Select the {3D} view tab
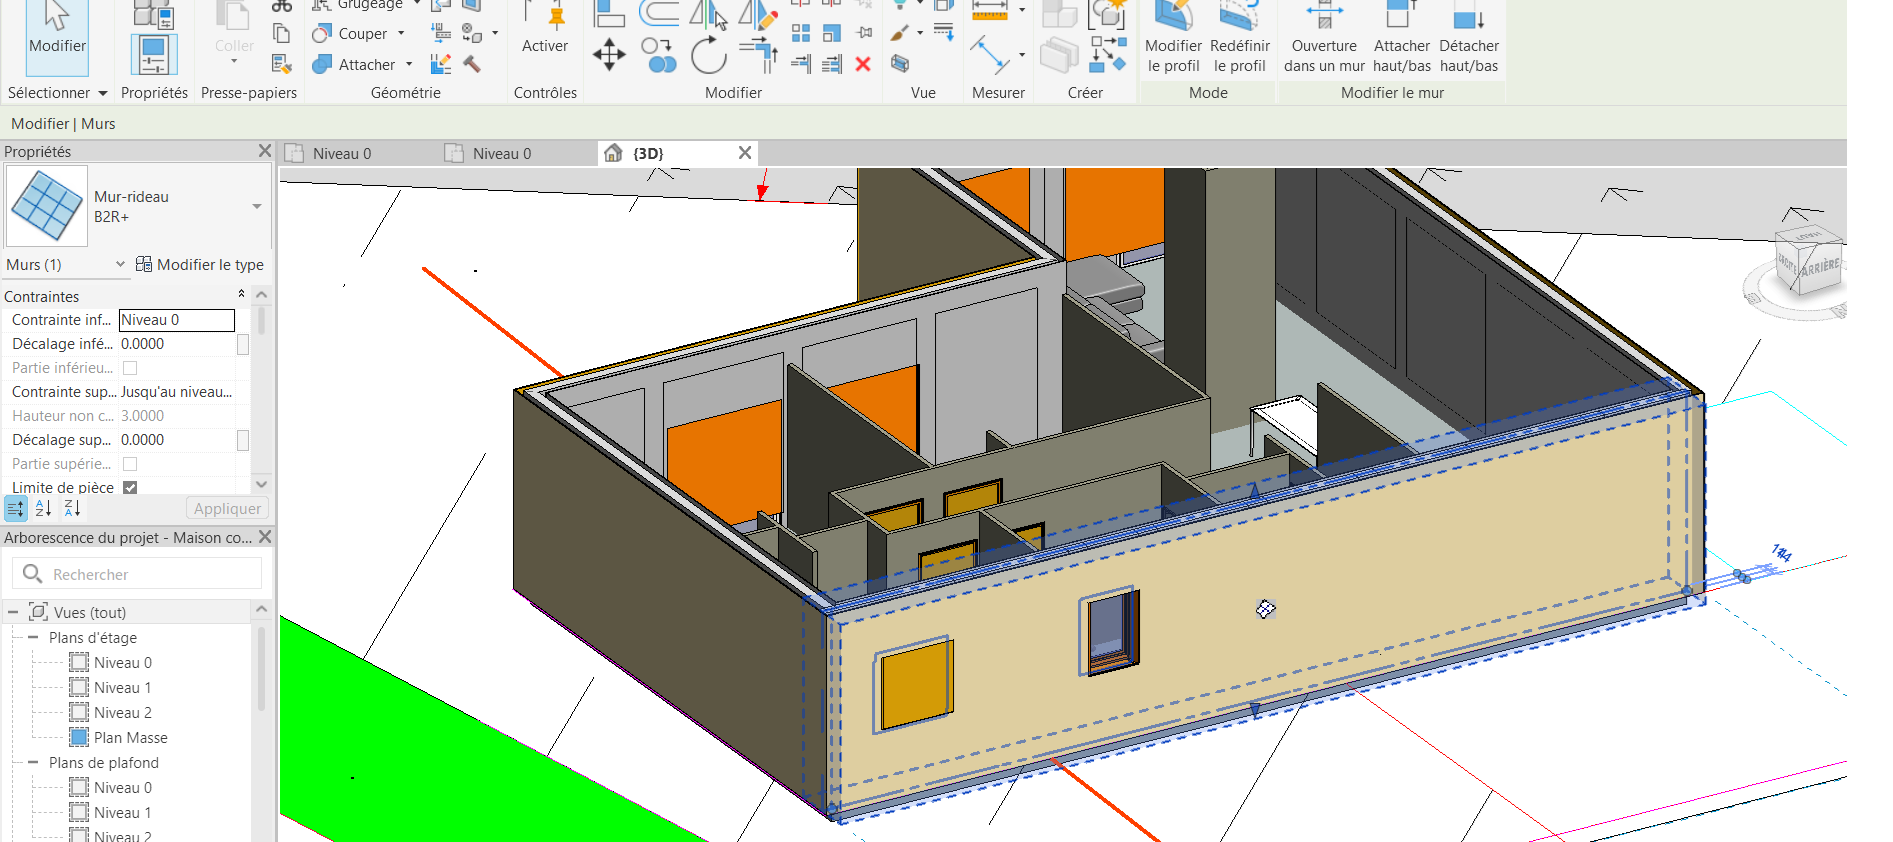 [648, 153]
